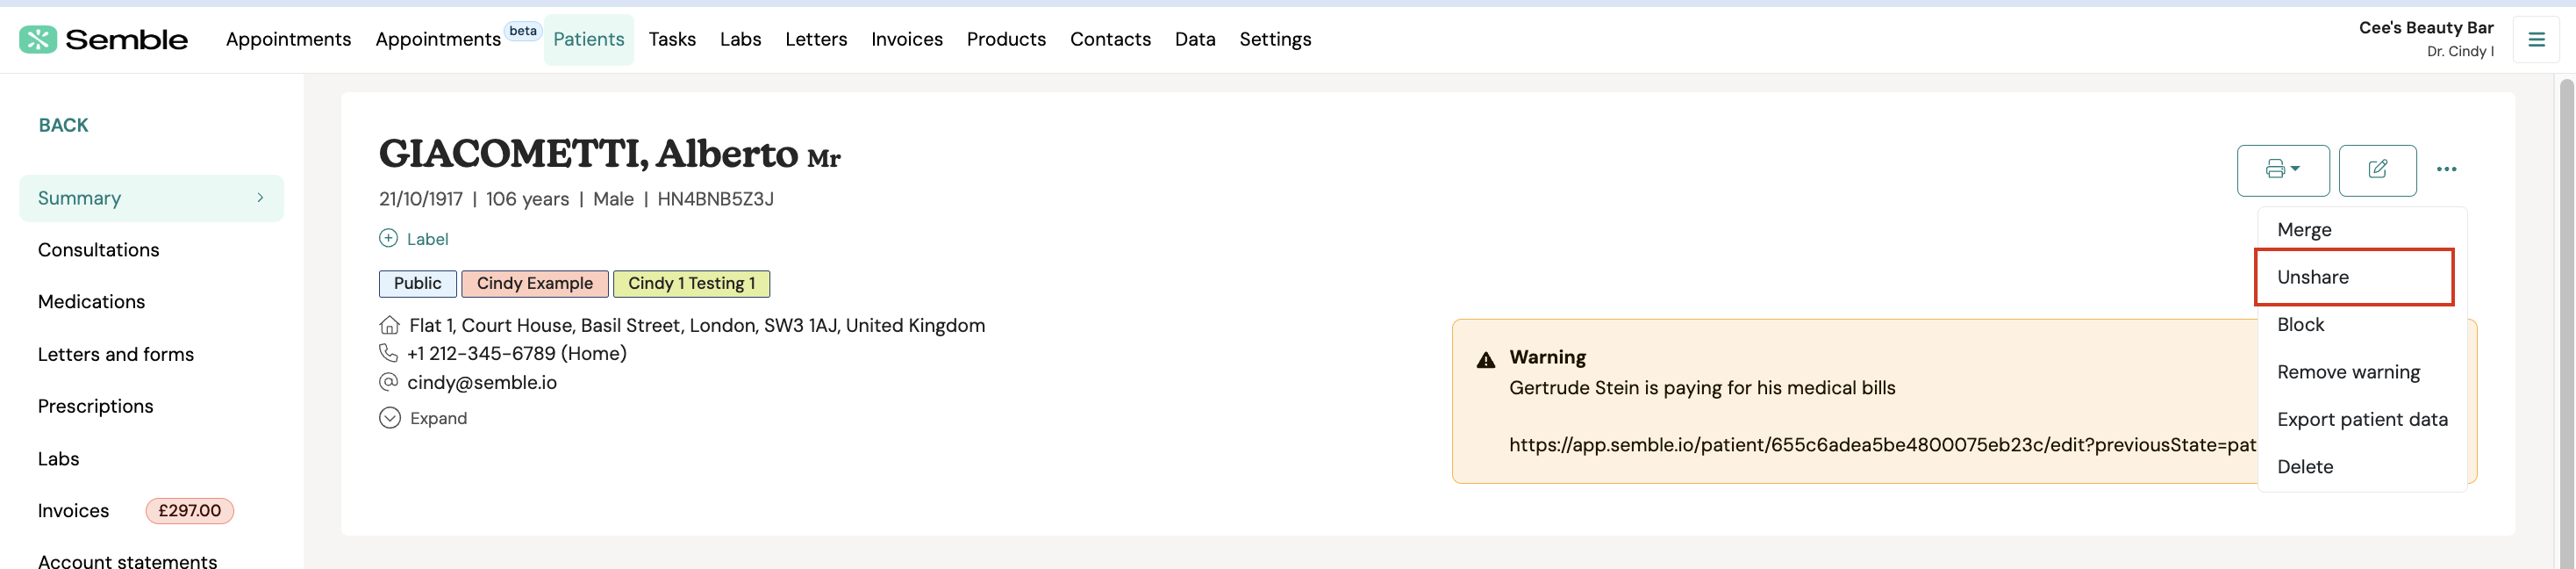Open the Settings tab
This screenshot has height=569, width=2576.
tap(1275, 39)
